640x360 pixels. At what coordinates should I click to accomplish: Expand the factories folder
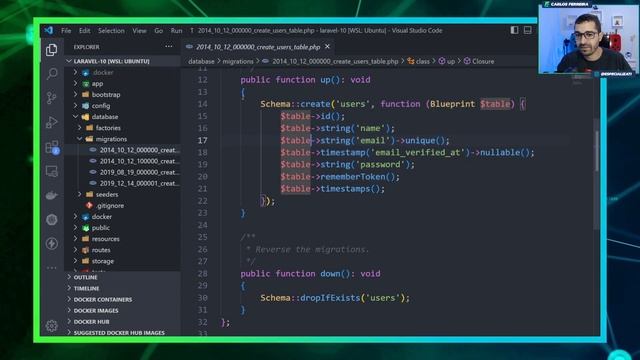coord(122,128)
